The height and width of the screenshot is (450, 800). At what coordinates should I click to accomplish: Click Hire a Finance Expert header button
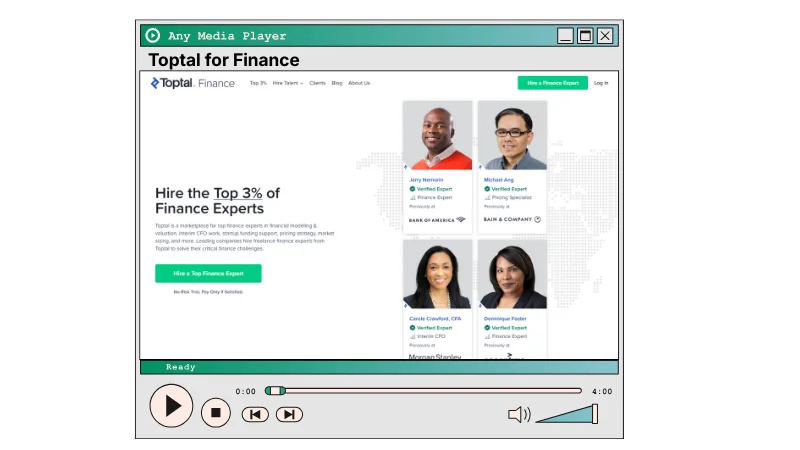click(553, 83)
